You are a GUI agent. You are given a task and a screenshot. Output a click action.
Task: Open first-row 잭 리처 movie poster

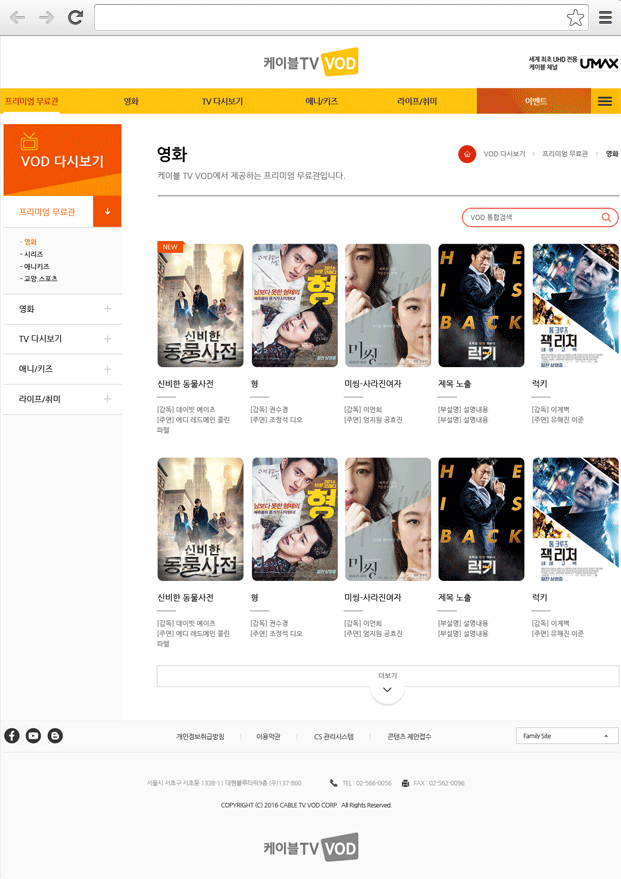tap(576, 306)
